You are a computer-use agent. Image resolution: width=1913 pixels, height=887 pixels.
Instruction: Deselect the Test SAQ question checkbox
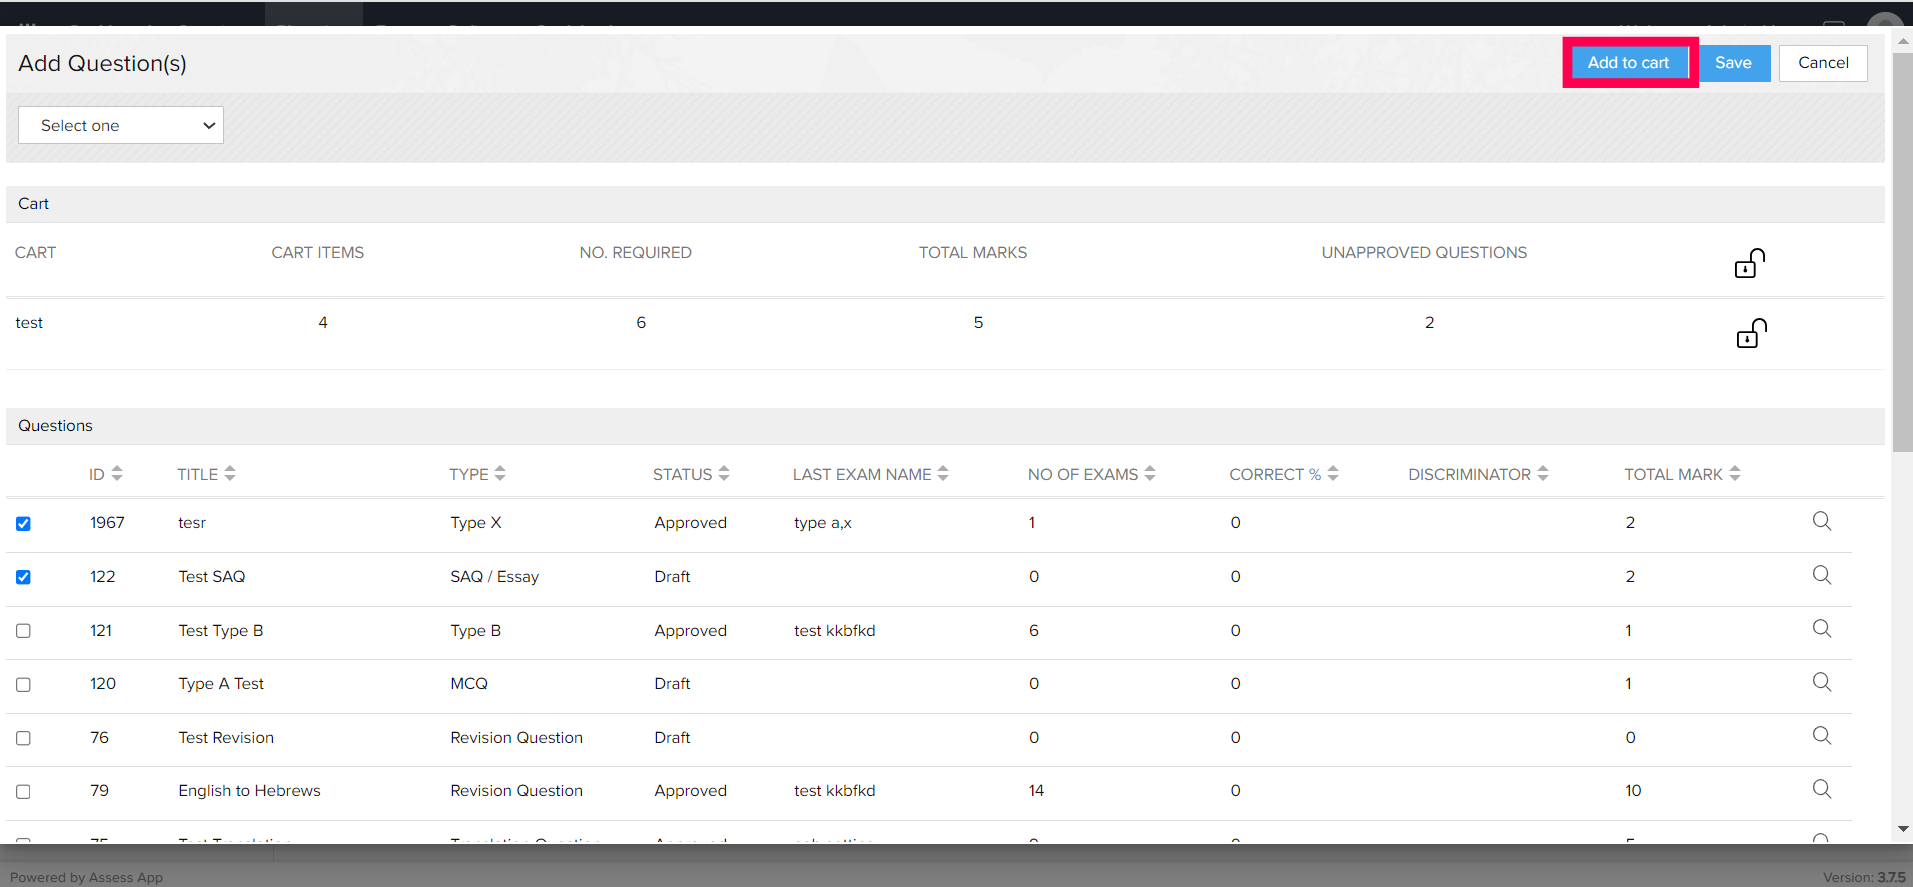point(23,577)
